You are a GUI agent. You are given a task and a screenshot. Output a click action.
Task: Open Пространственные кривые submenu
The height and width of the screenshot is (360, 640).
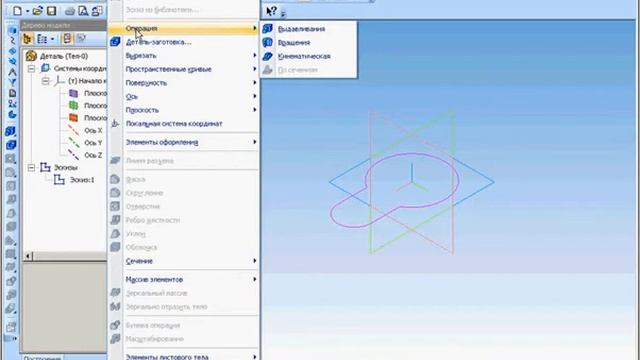pyautogui.click(x=184, y=69)
